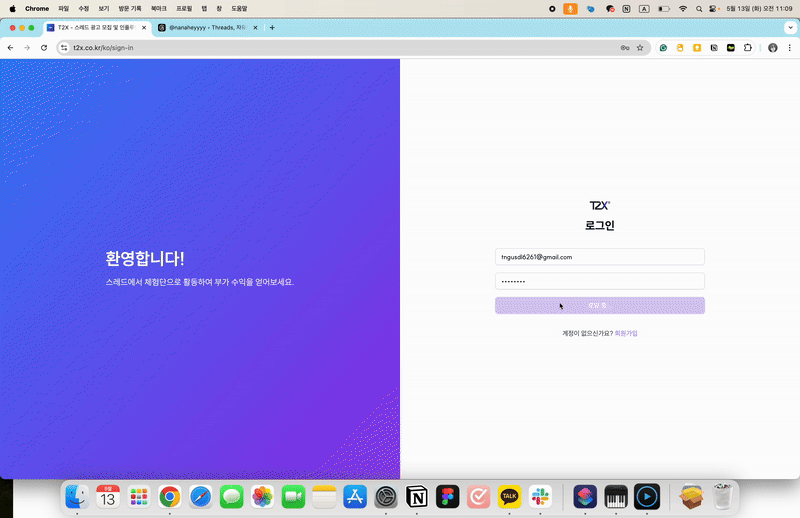The width and height of the screenshot is (800, 518).
Task: Open Messages from the Dock
Action: 232,497
